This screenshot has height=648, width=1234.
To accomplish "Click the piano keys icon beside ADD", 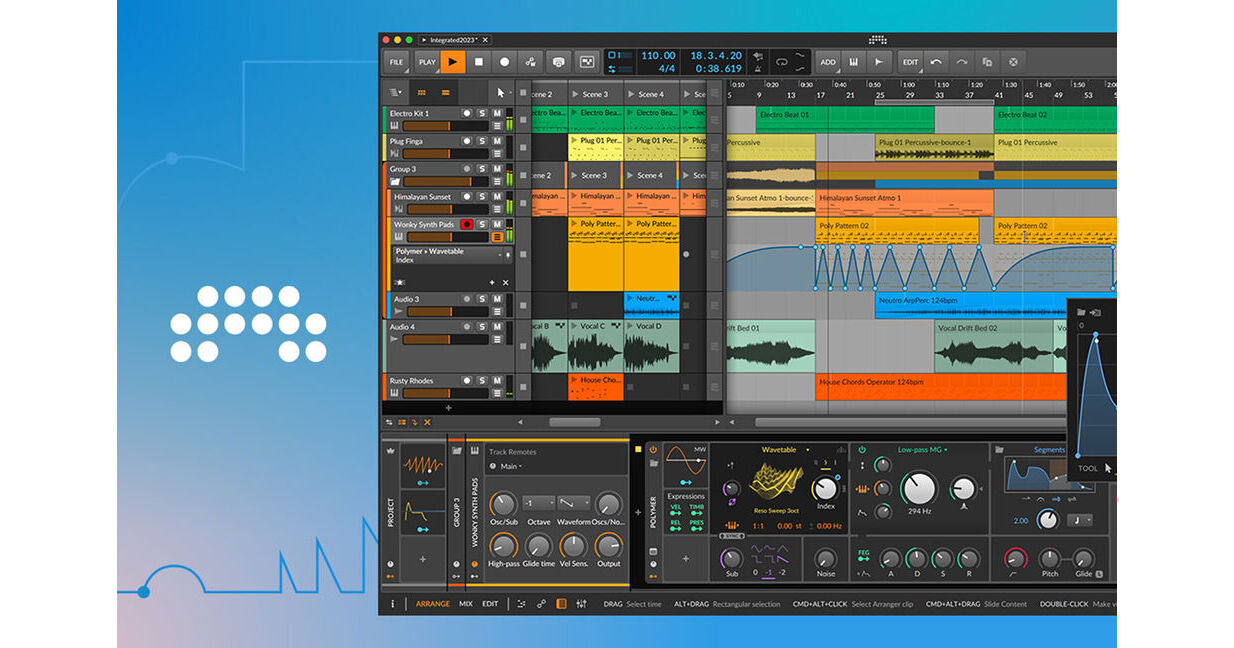I will pyautogui.click(x=854, y=62).
